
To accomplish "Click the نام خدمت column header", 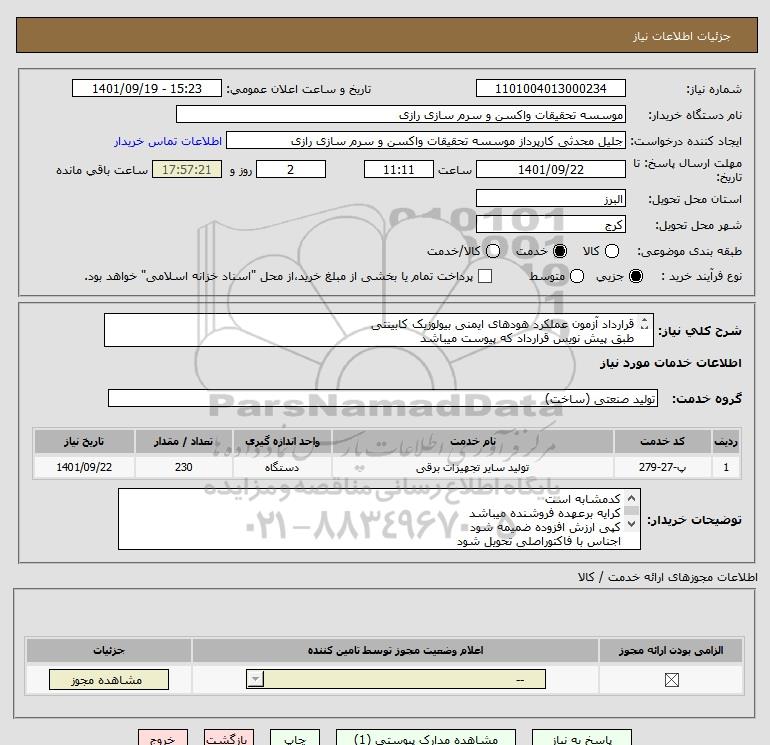I will click(473, 441).
